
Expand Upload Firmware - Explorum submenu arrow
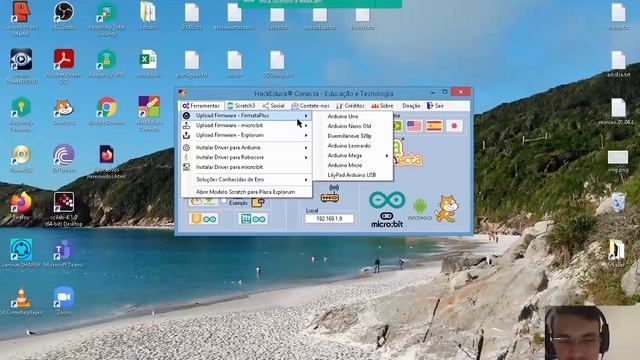click(306, 135)
